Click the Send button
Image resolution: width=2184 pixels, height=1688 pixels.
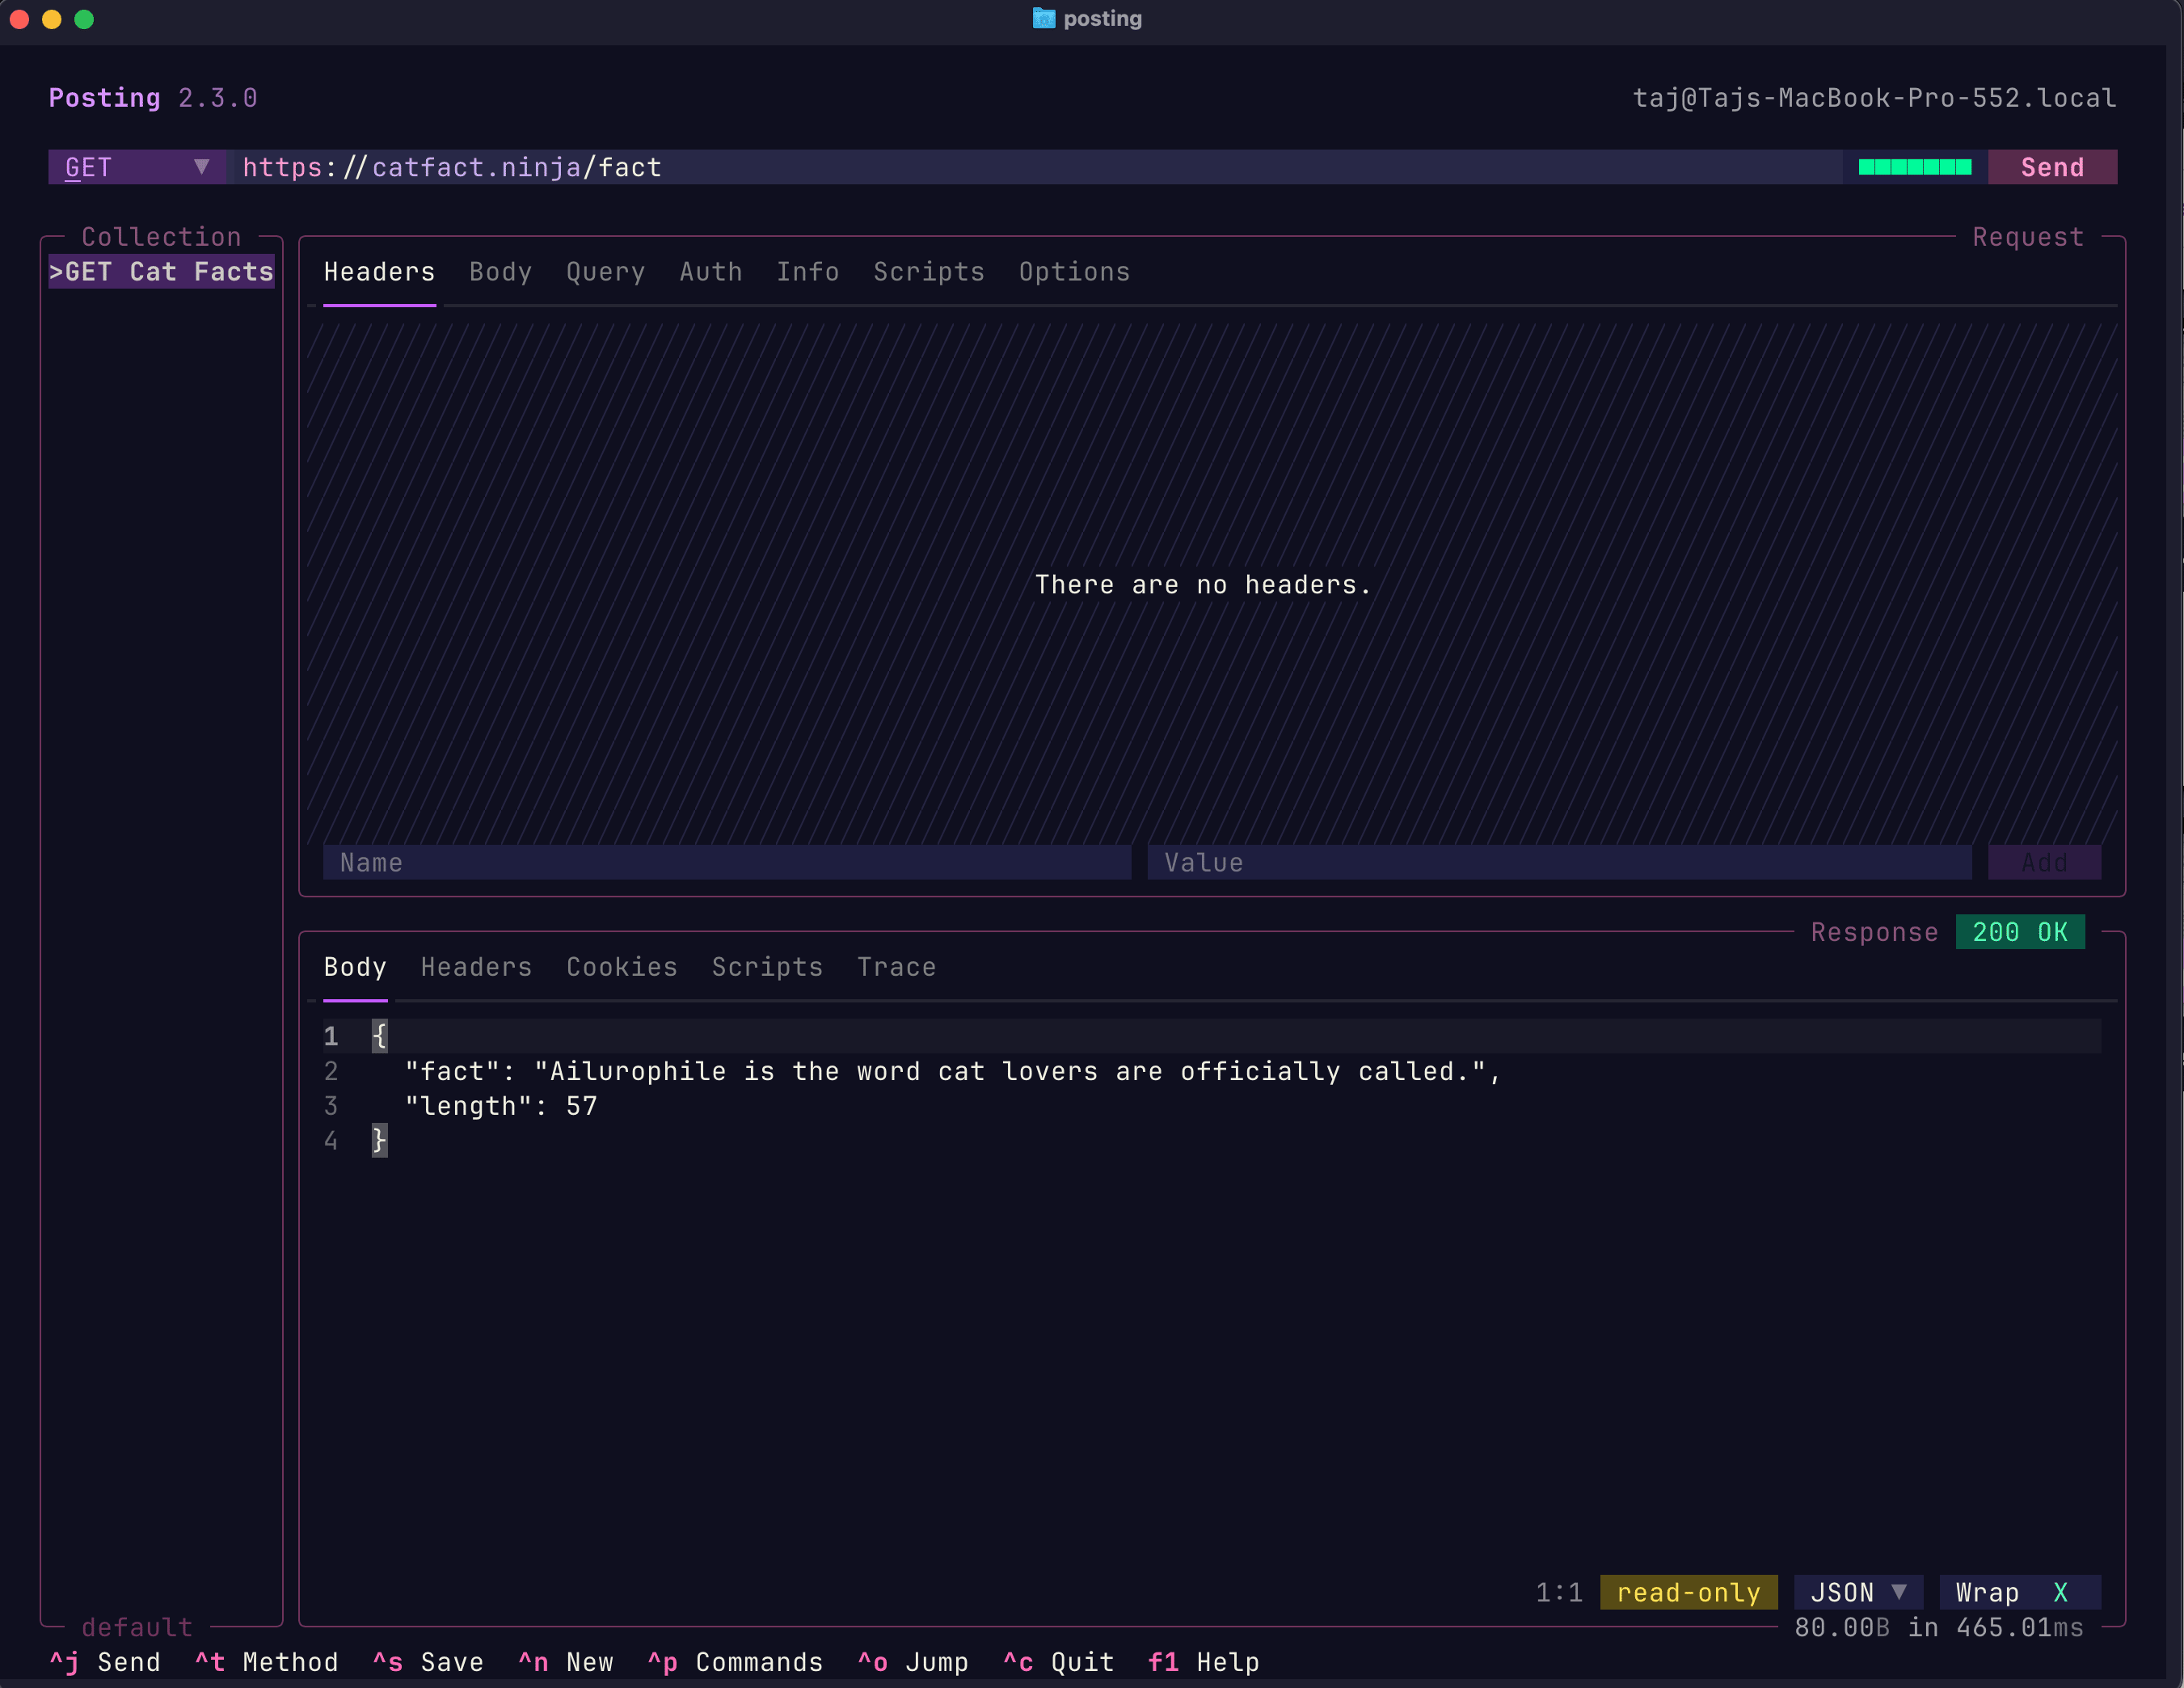coord(2052,167)
